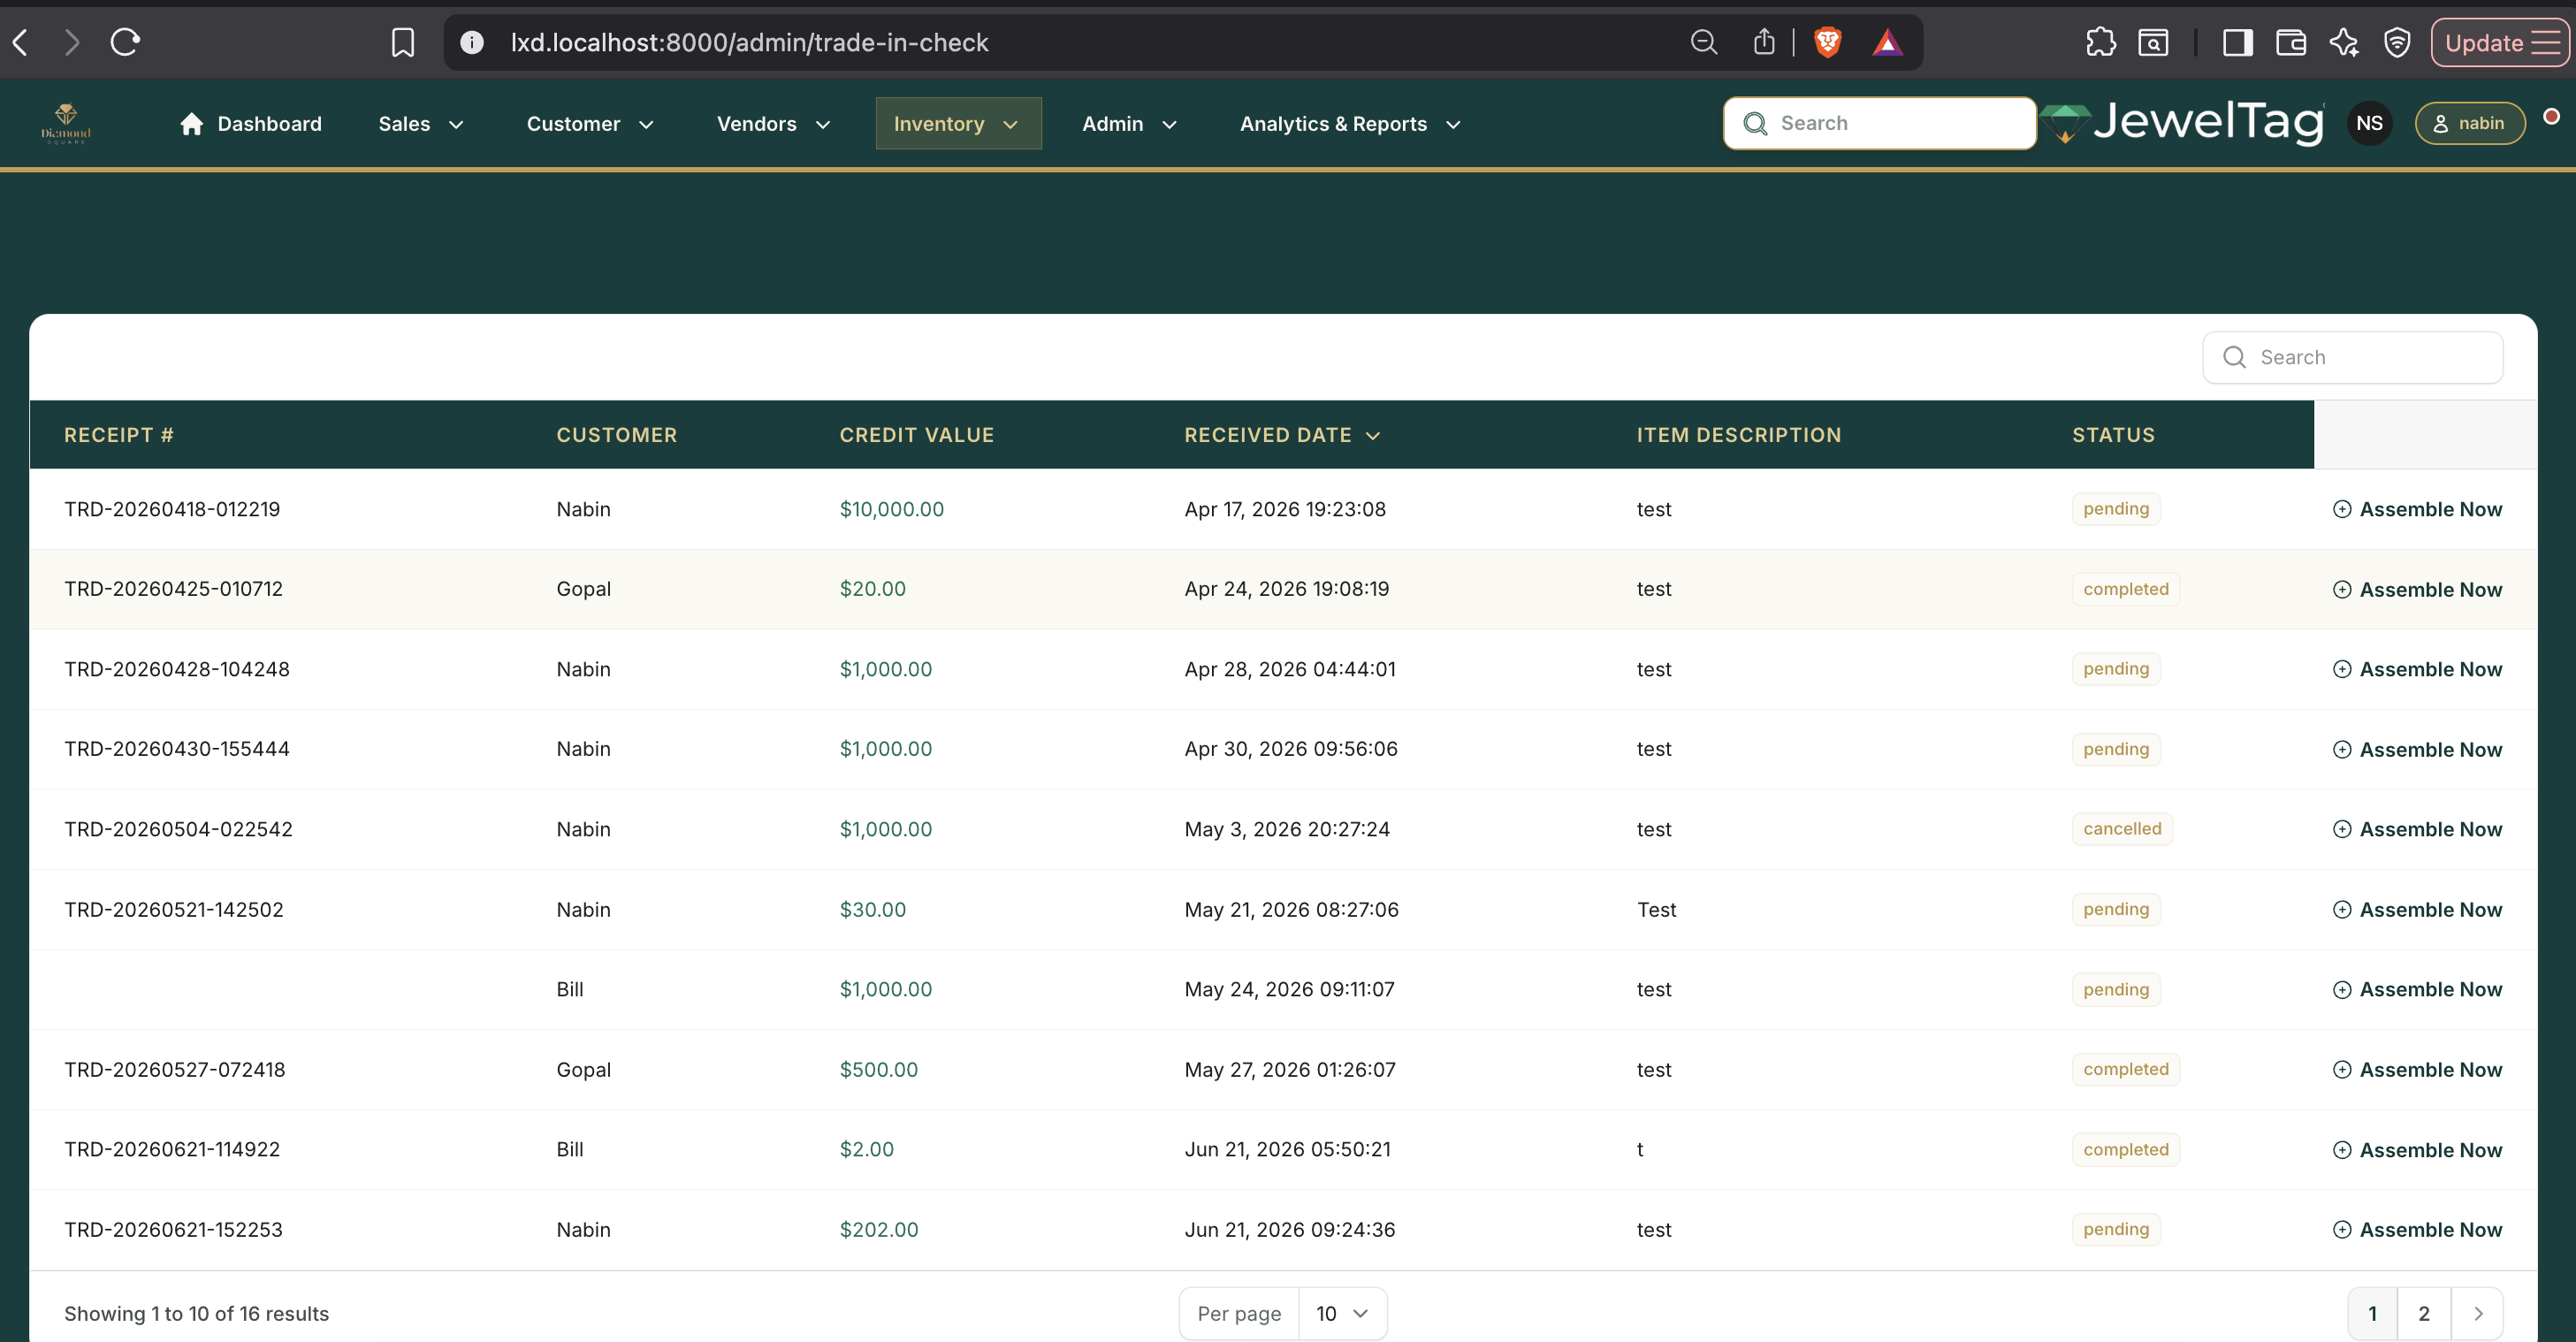Open the Per page 10 dropdown

(1342, 1313)
